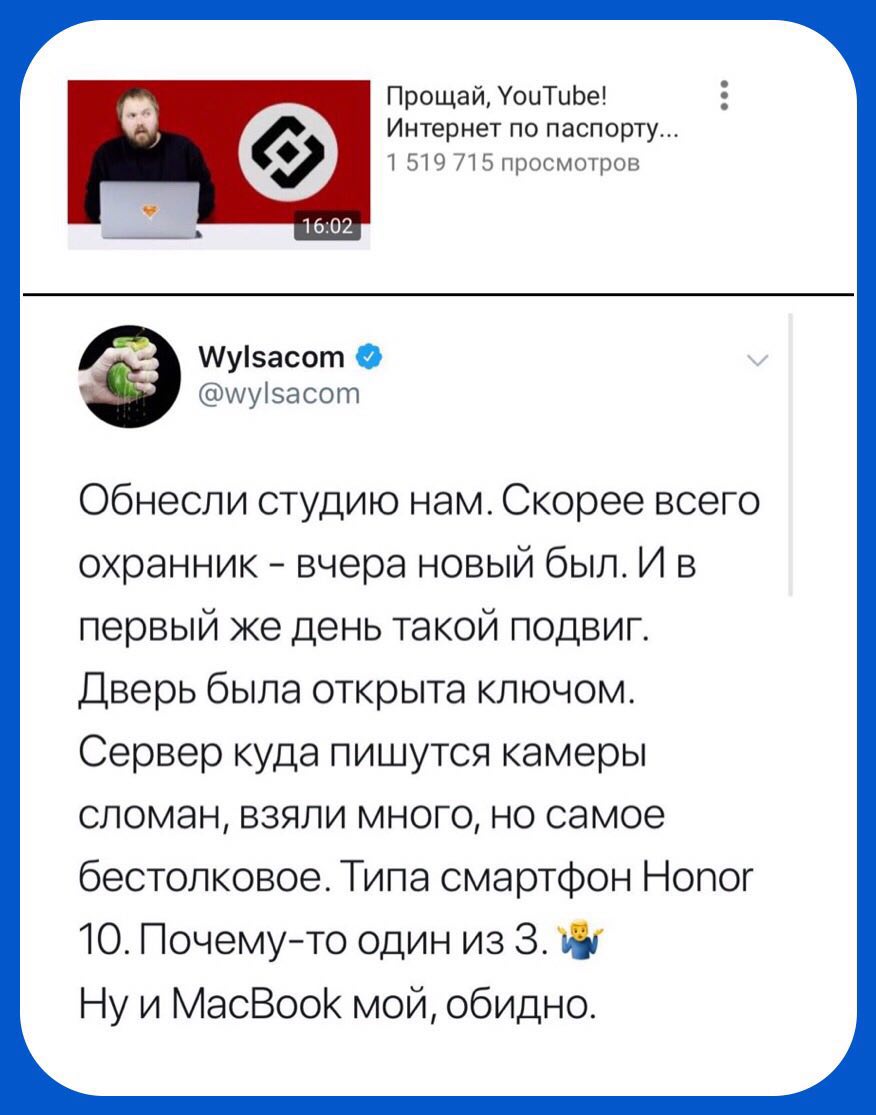Viewport: 876px width, 1115px height.
Task: Click the video title Прощай, YouTube!
Action: (497, 95)
